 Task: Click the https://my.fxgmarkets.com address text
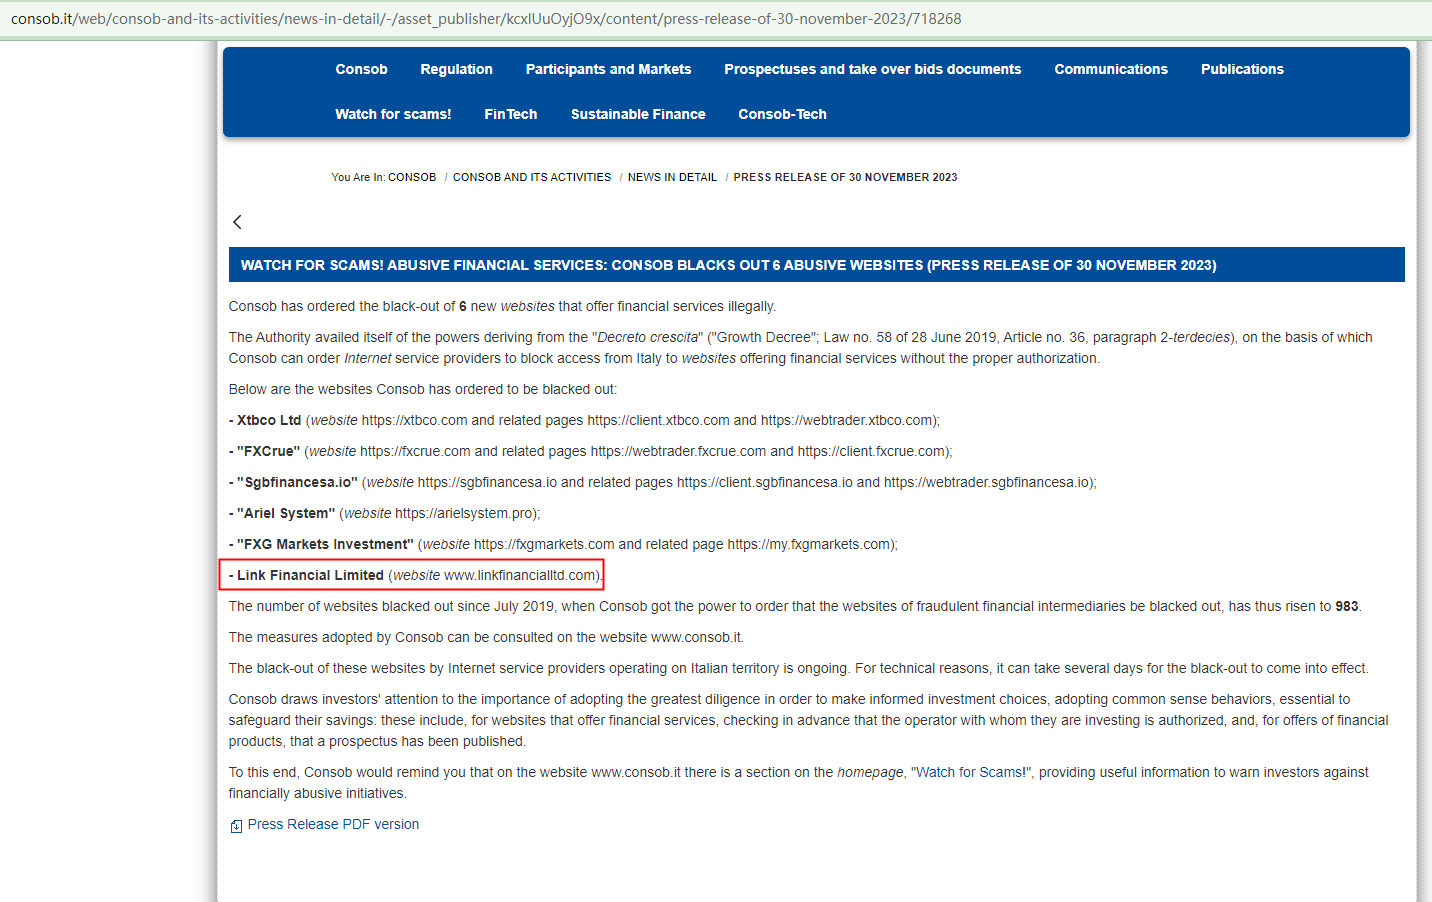pos(809,544)
